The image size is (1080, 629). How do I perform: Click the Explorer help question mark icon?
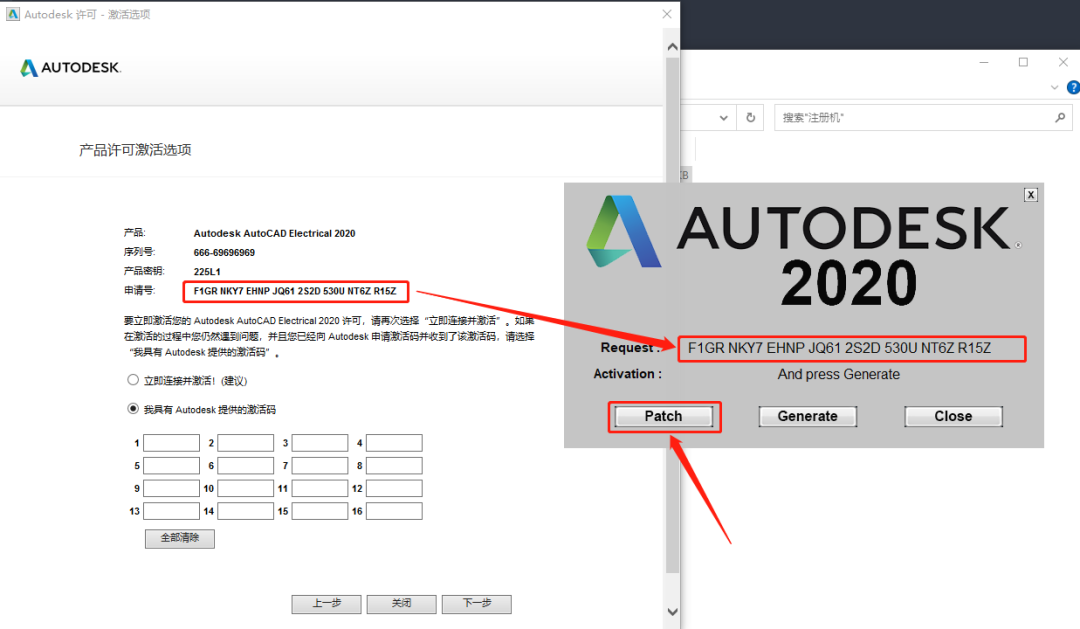coord(1073,87)
